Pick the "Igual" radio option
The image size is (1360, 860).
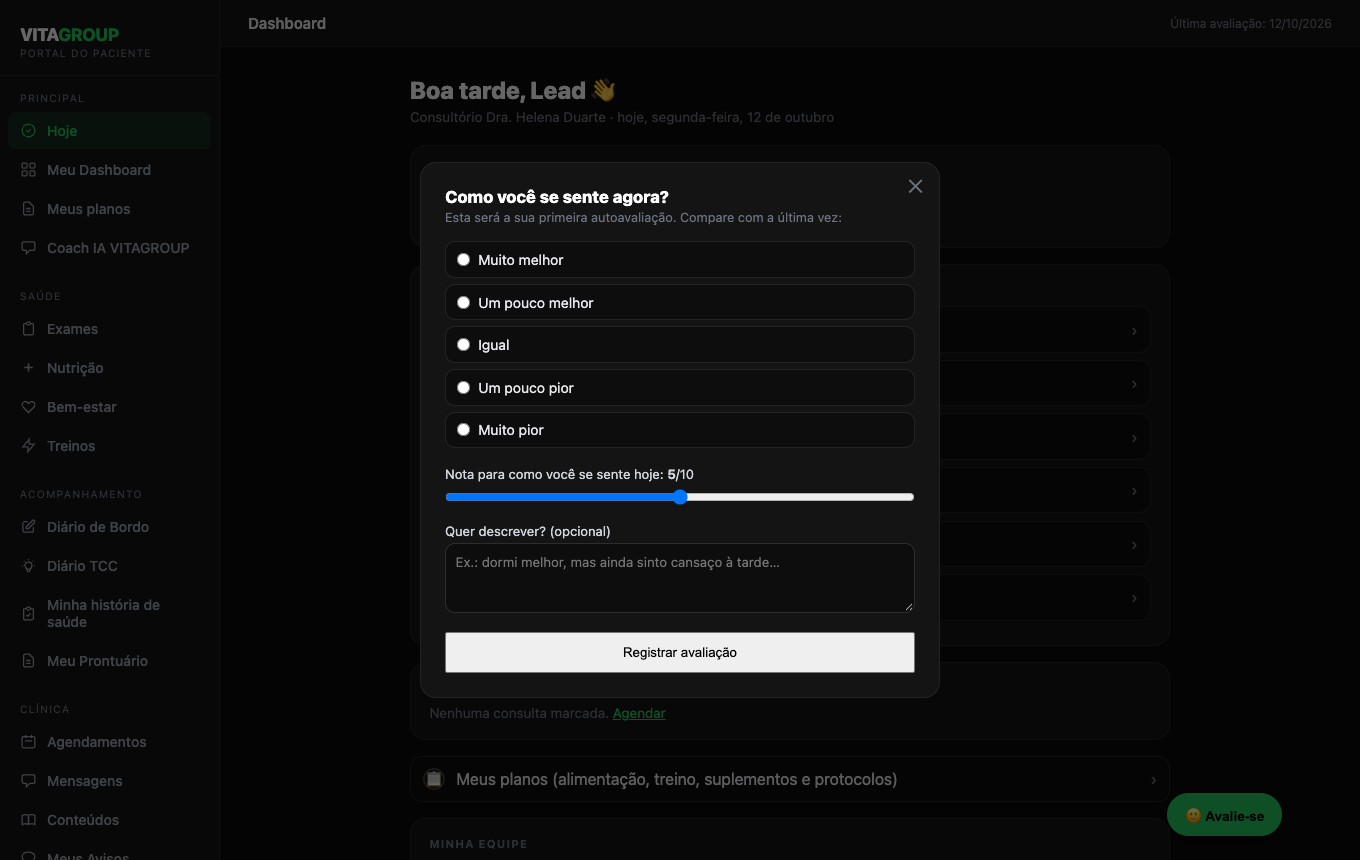tap(463, 345)
